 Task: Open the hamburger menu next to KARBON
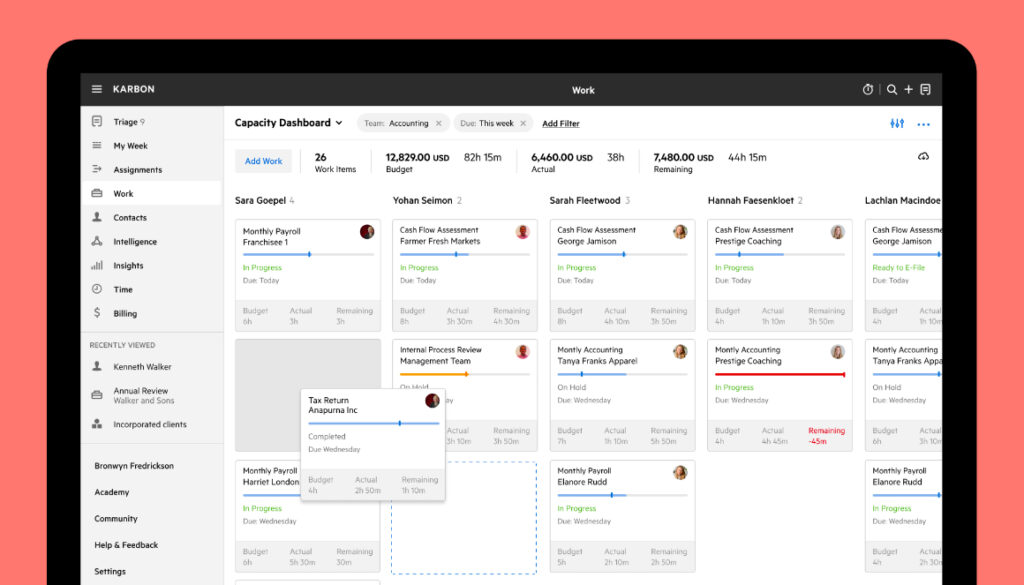(97, 89)
